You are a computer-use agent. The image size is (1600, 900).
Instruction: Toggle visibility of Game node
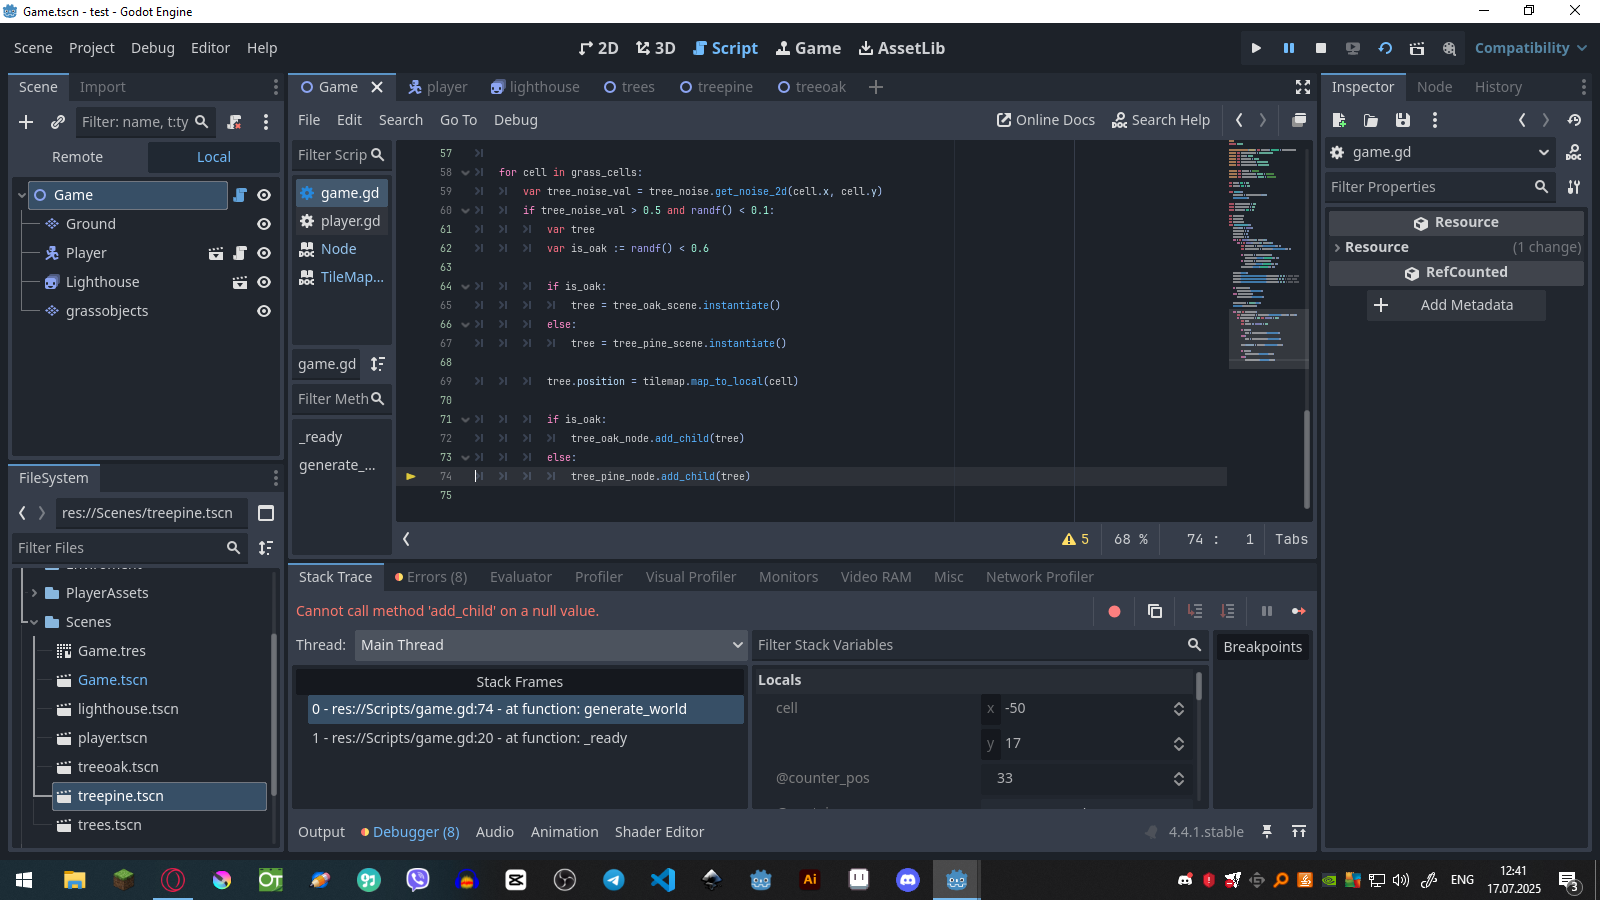(x=264, y=195)
